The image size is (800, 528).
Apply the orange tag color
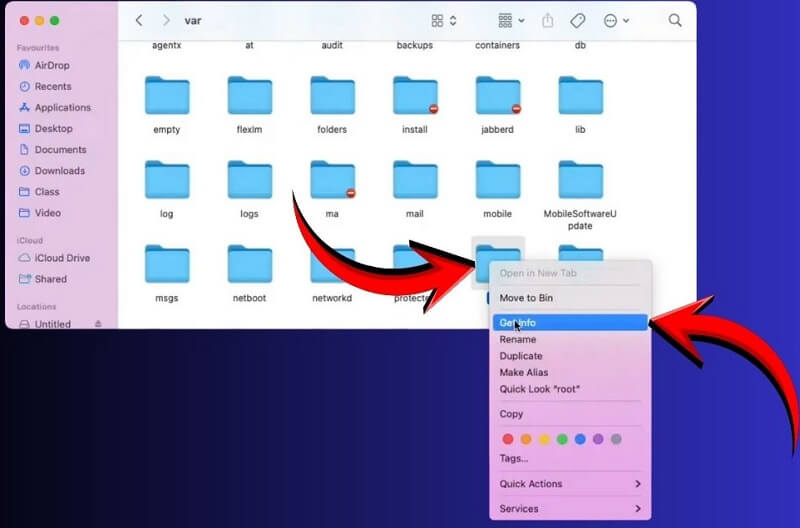[x=526, y=439]
